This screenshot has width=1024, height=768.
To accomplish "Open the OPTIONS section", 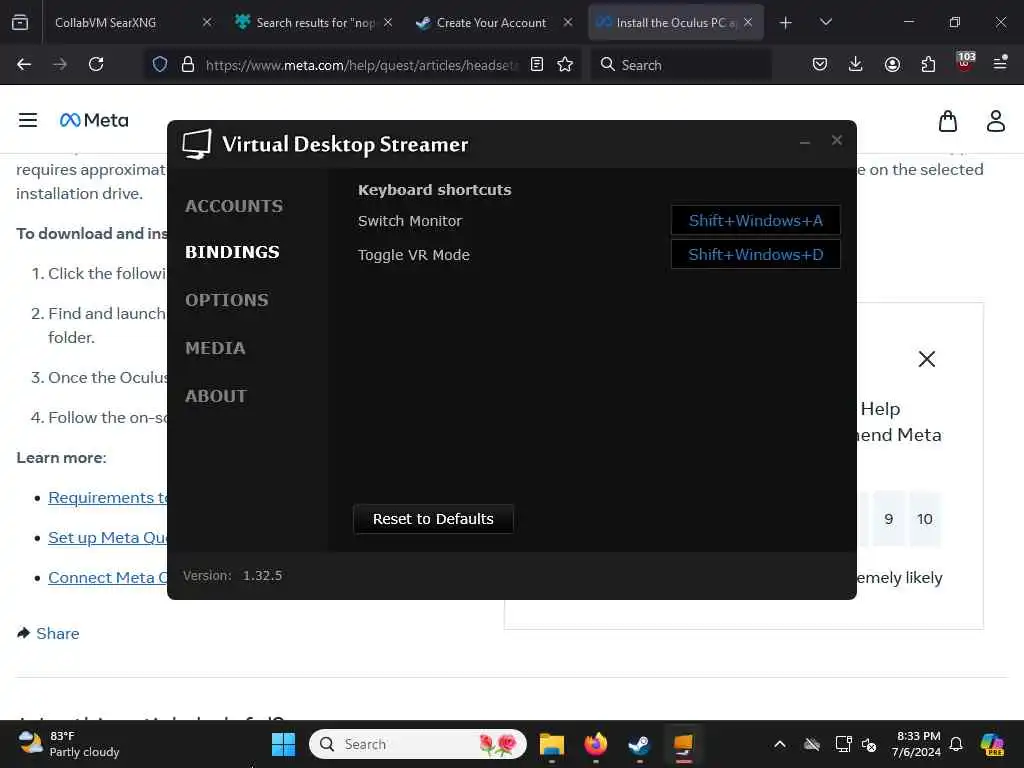I will 227,300.
